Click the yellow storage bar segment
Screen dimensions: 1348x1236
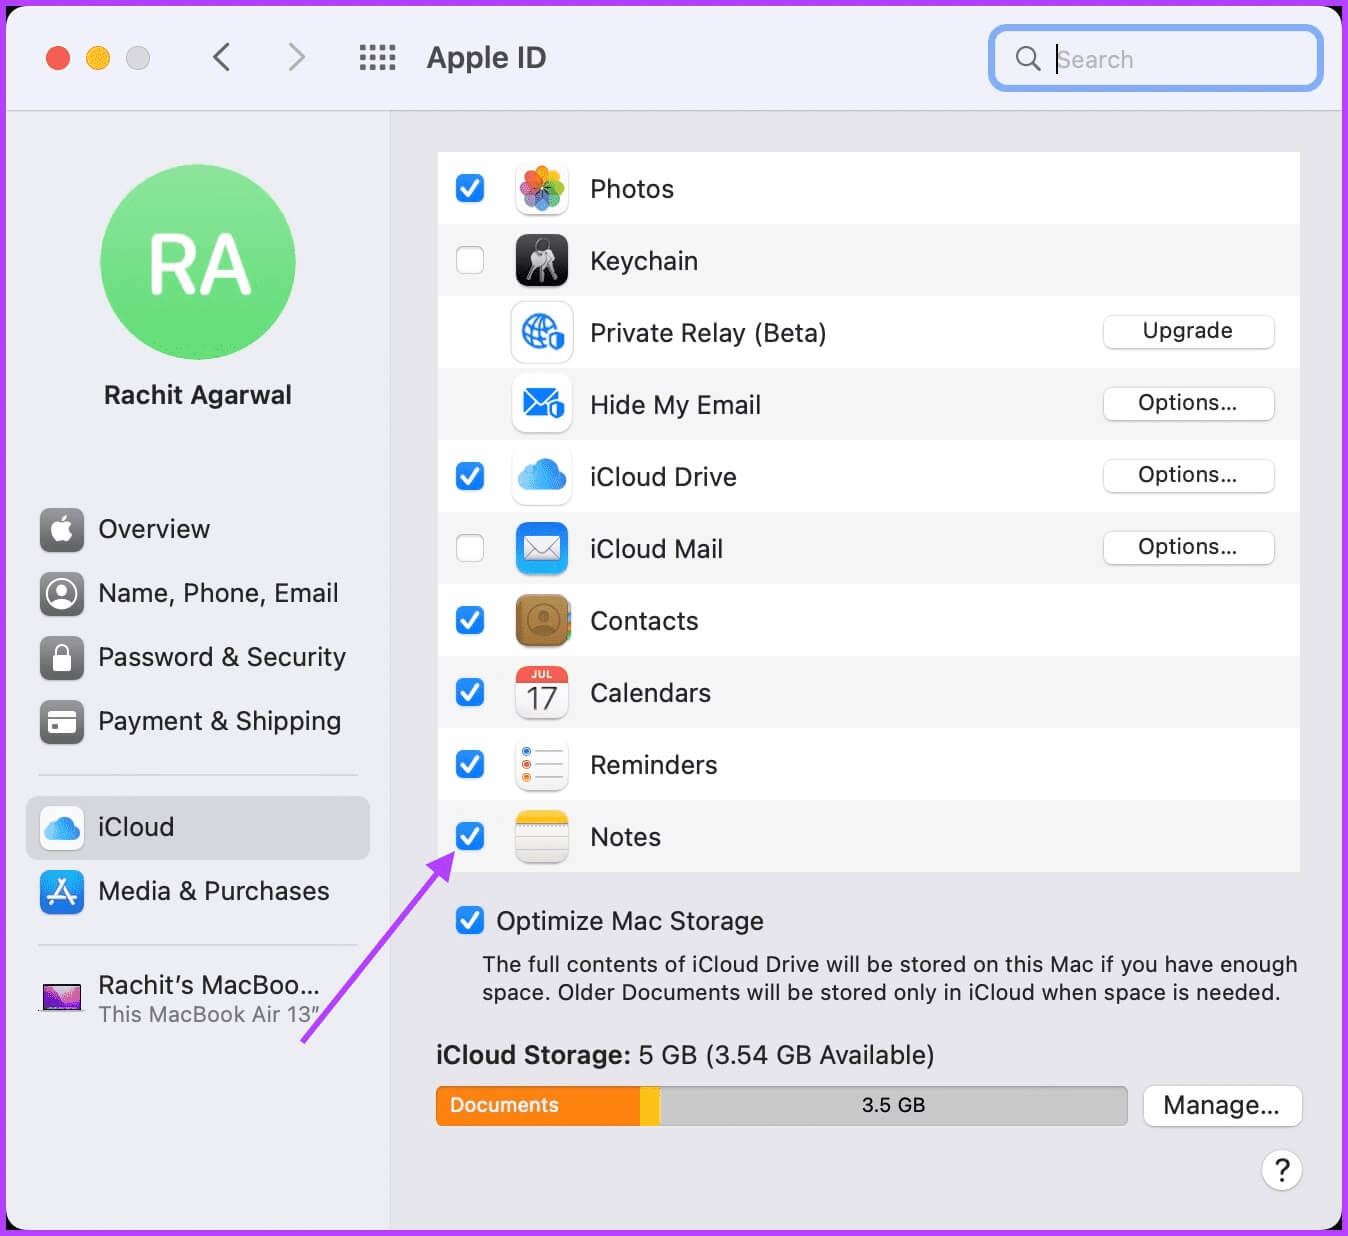pyautogui.click(x=650, y=1106)
